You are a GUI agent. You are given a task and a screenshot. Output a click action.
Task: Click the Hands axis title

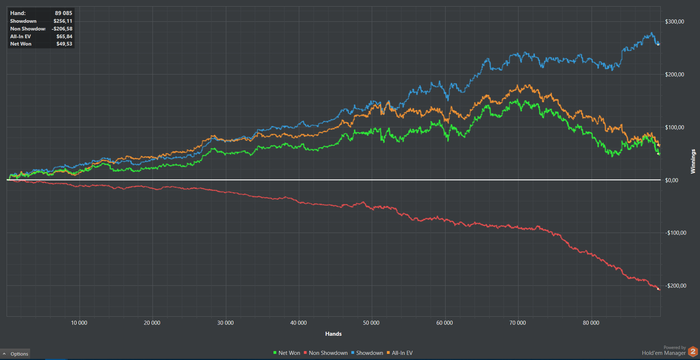pyautogui.click(x=333, y=333)
